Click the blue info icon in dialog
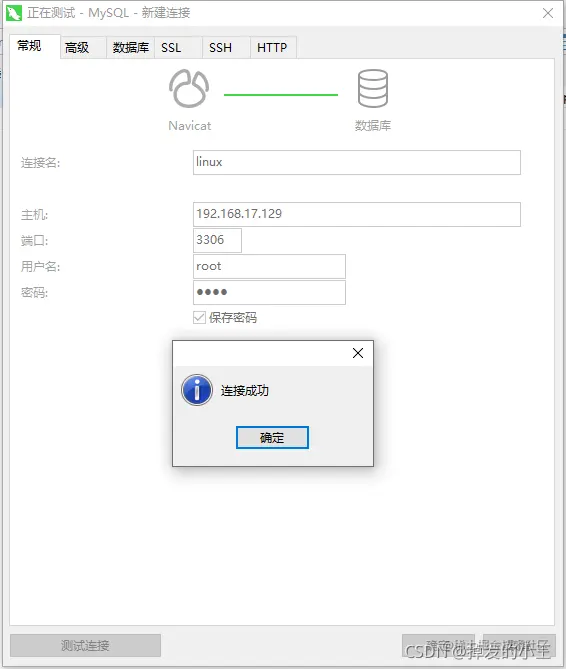The height and width of the screenshot is (669, 566). coord(197,390)
